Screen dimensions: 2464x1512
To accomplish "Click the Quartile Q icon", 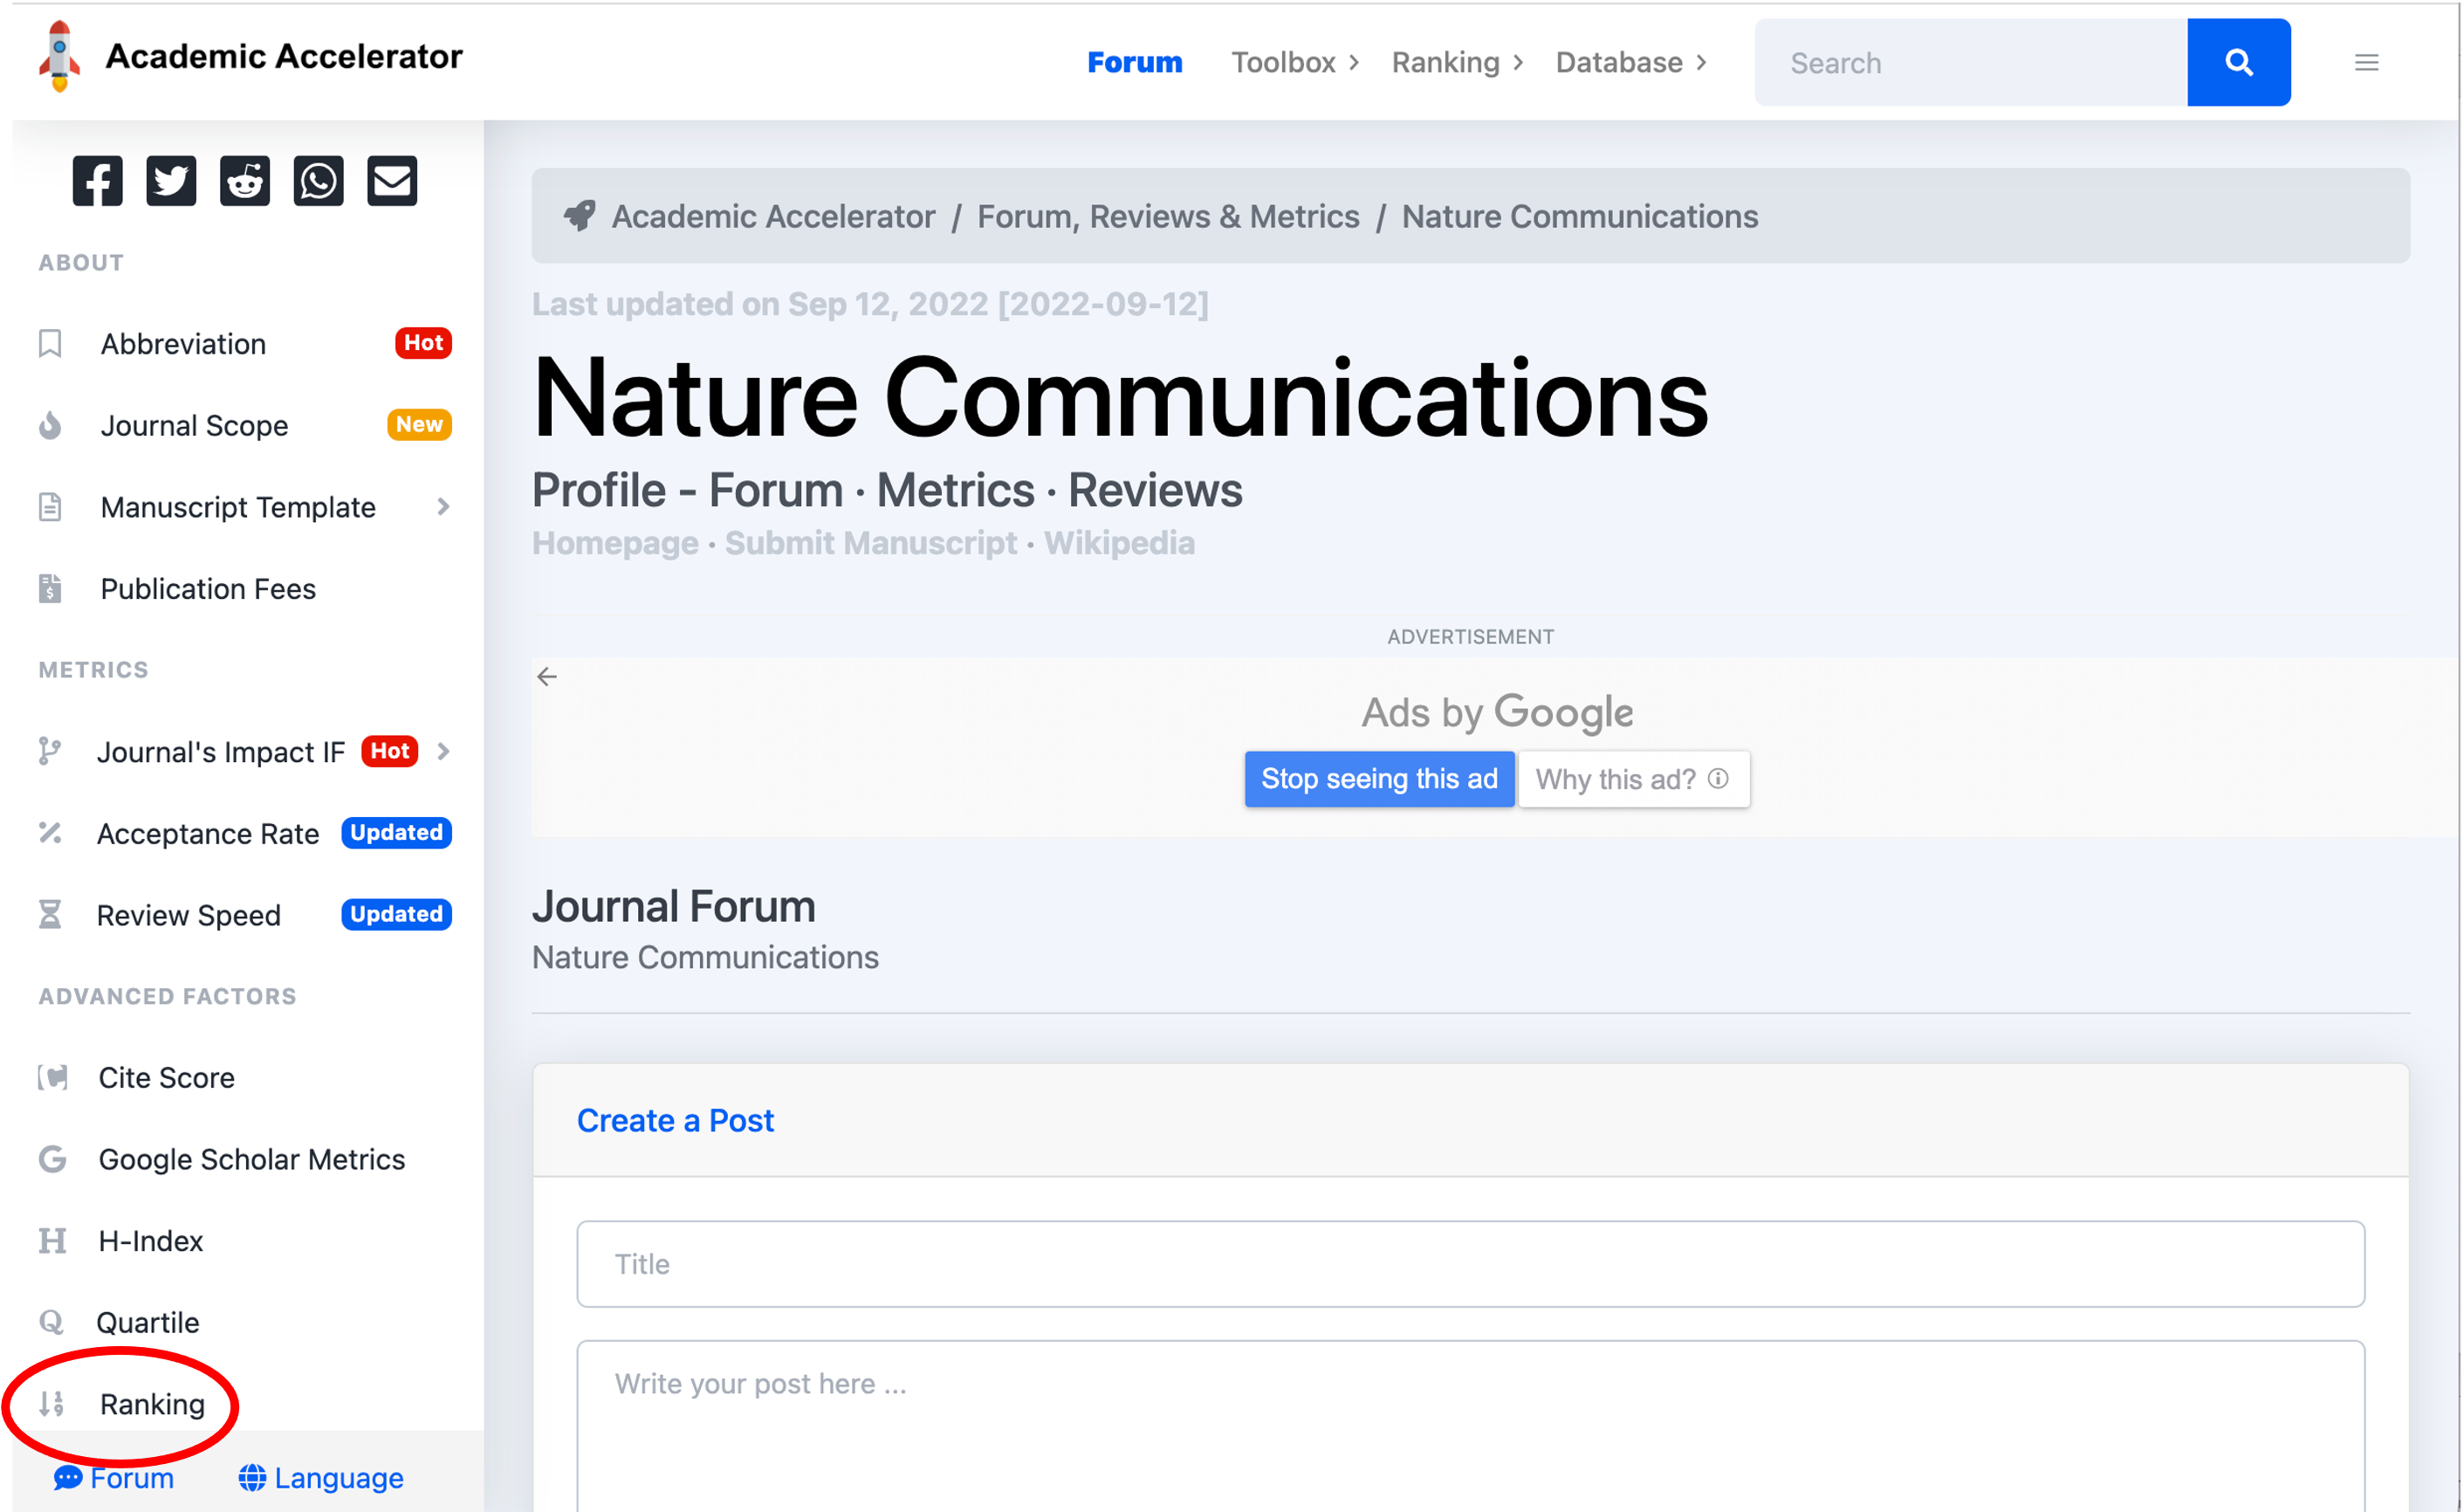I will point(51,1322).
